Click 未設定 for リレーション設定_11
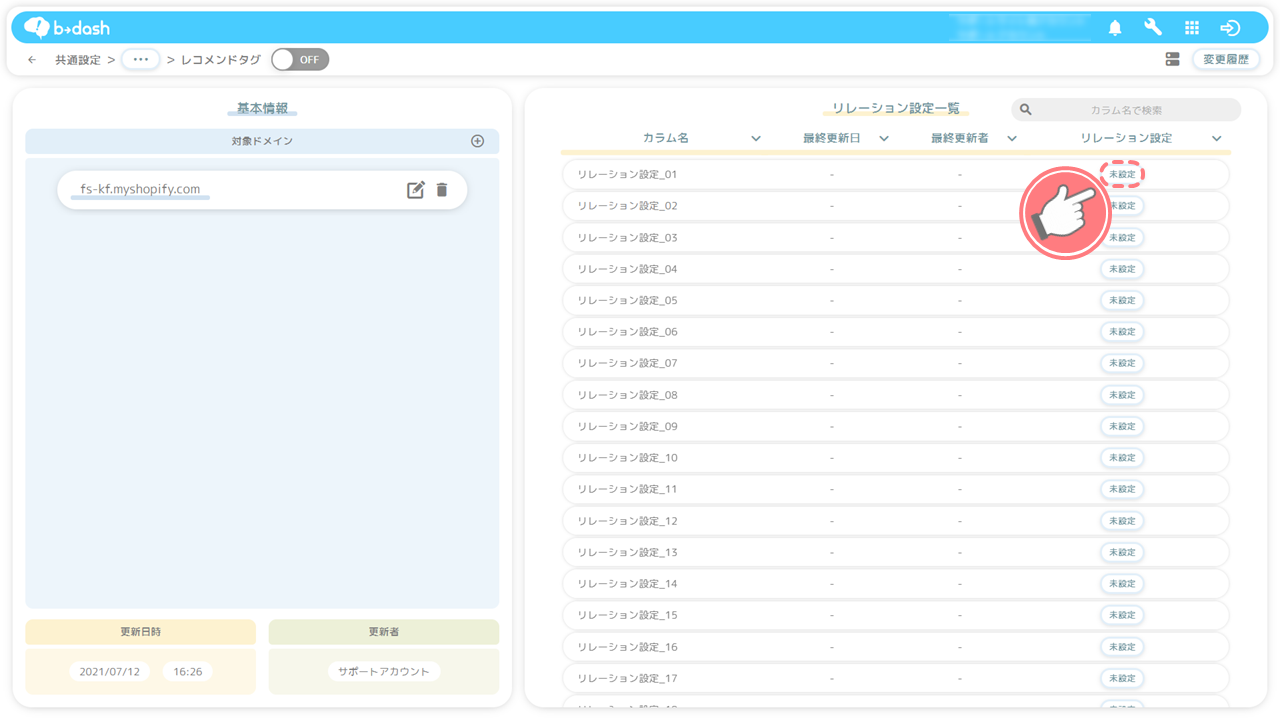 [1122, 489]
